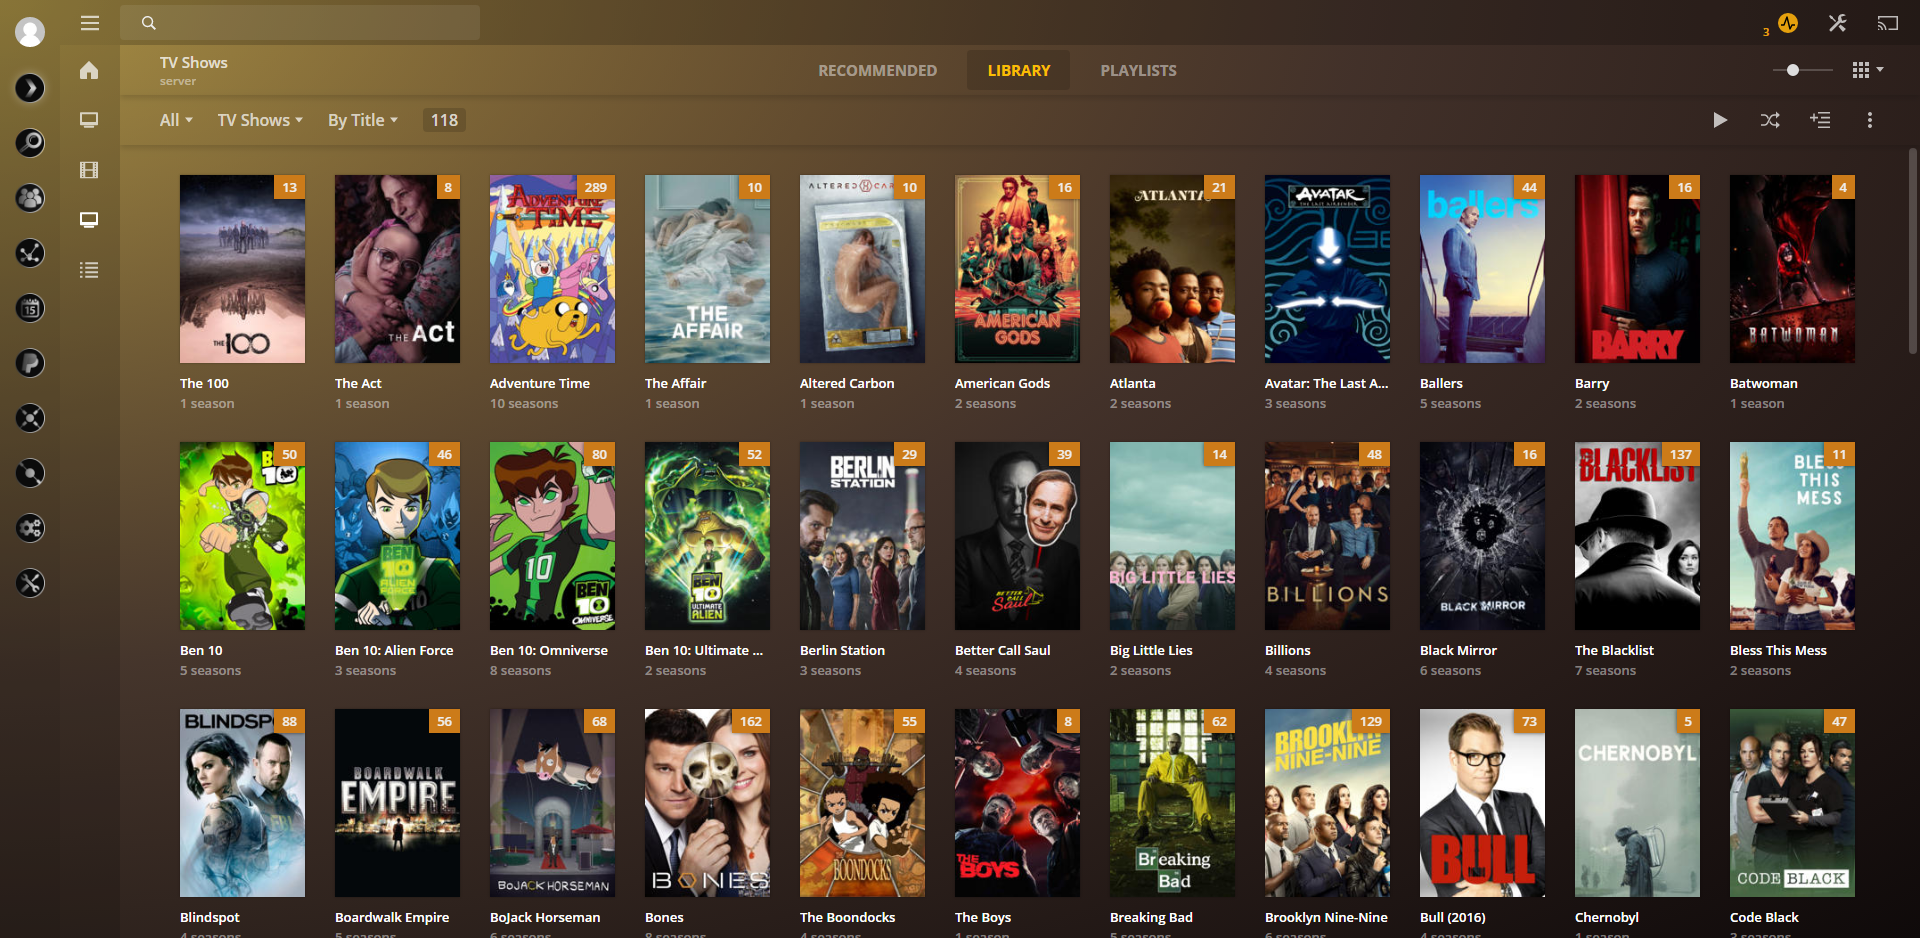Open the Chernobyl poster

point(1637,803)
